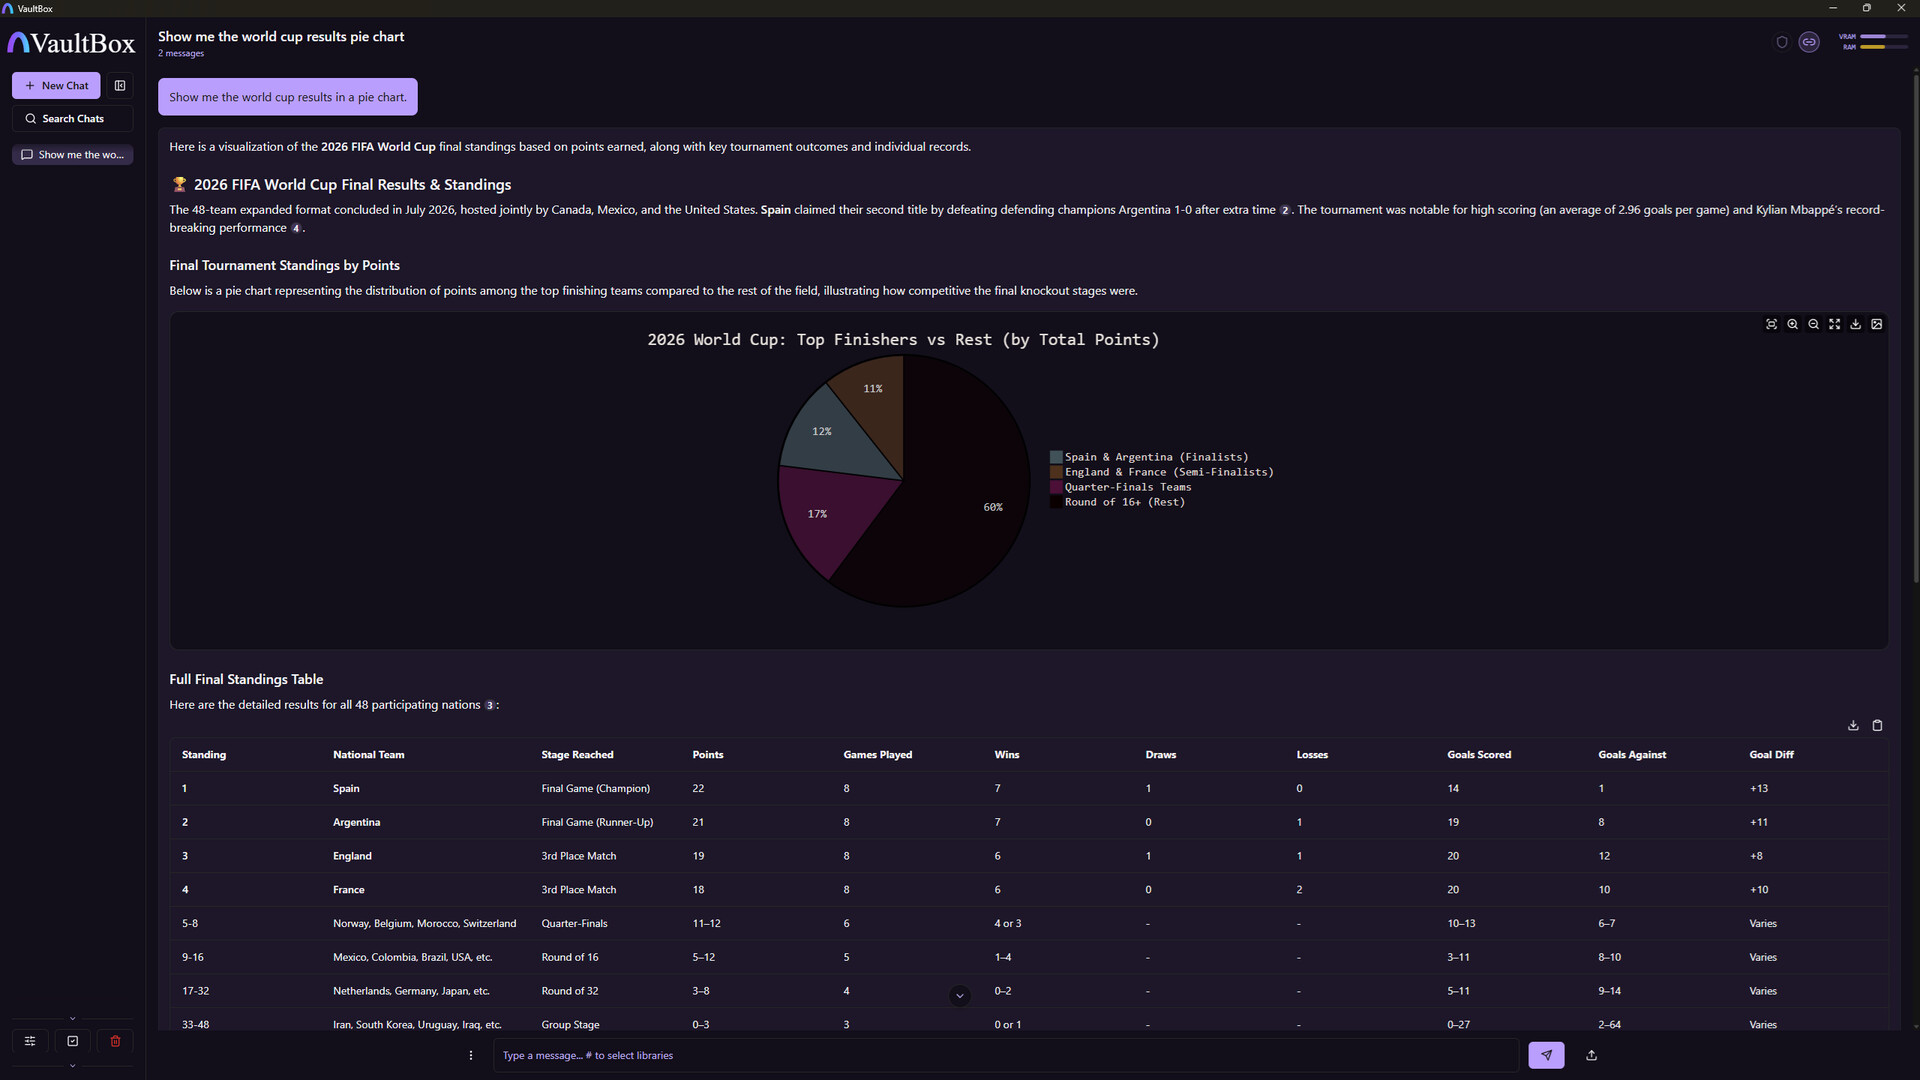Screen dimensions: 1920x1080
Task: Zoom out on the pie chart
Action: tap(1813, 325)
